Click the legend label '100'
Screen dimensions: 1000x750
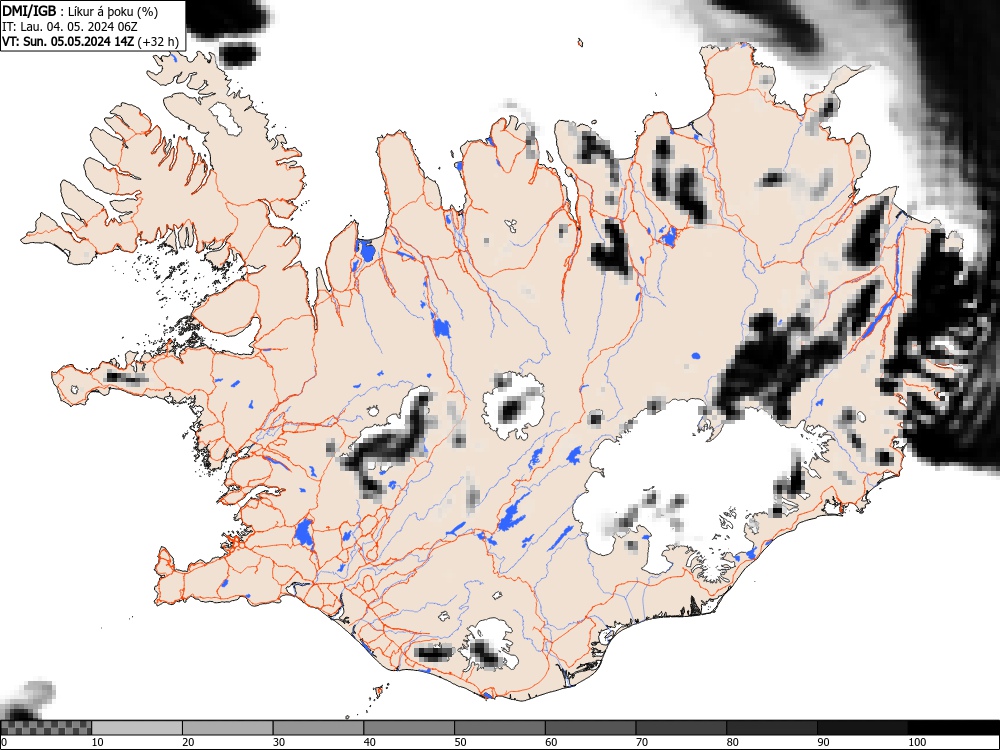tap(917, 742)
